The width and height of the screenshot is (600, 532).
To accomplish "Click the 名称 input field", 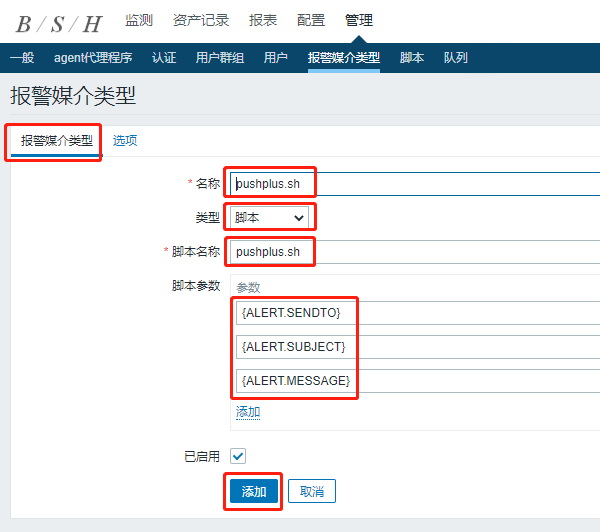I will click(x=415, y=184).
